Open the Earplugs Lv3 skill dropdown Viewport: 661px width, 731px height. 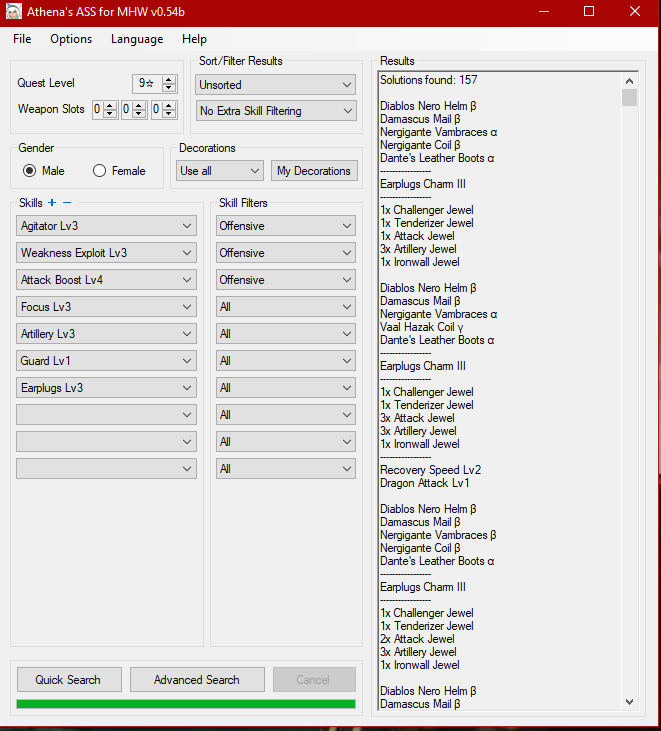click(106, 388)
